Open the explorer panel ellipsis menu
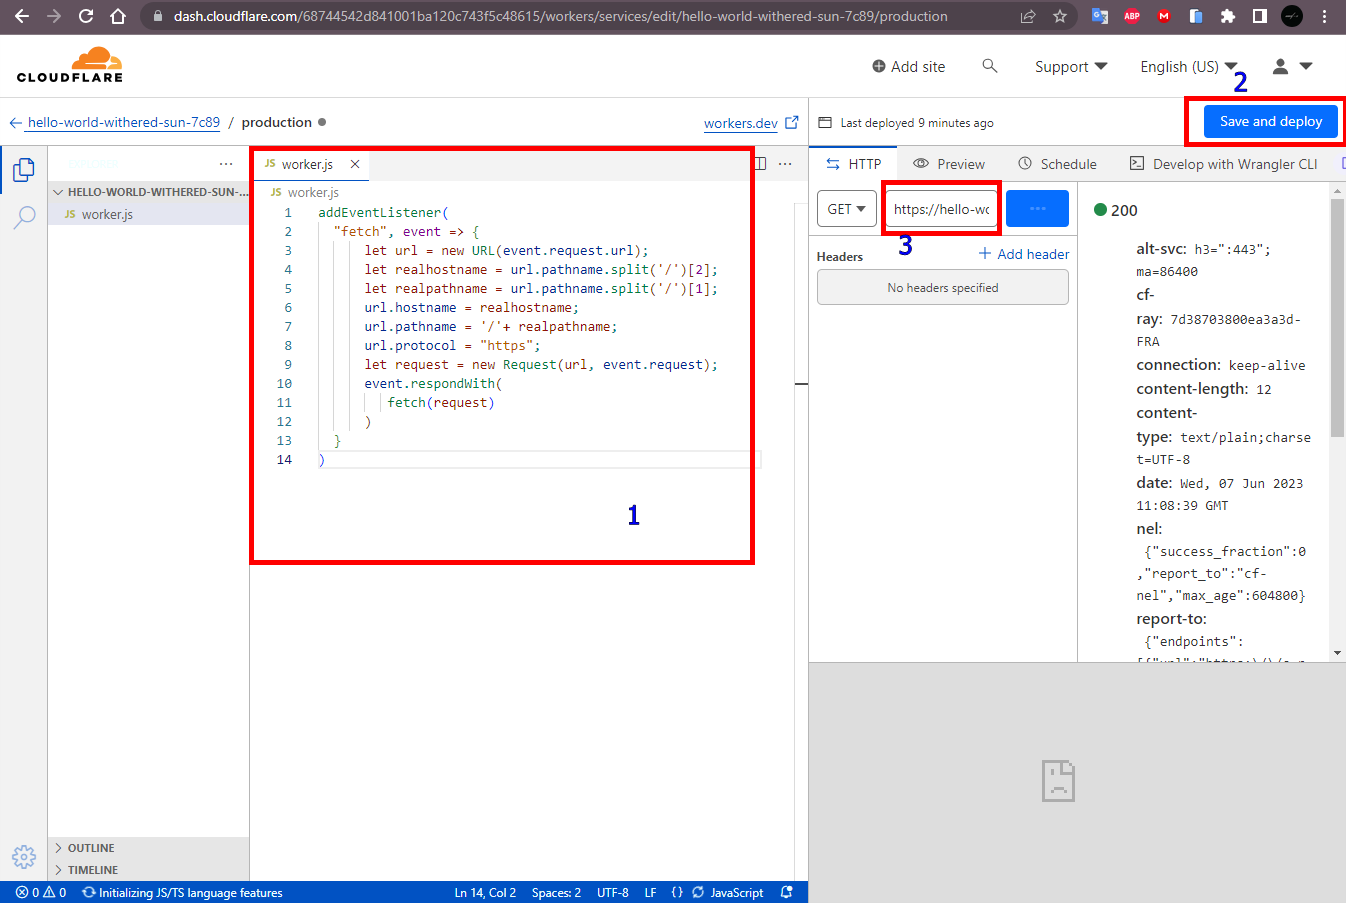The height and width of the screenshot is (903, 1346). tap(226, 164)
